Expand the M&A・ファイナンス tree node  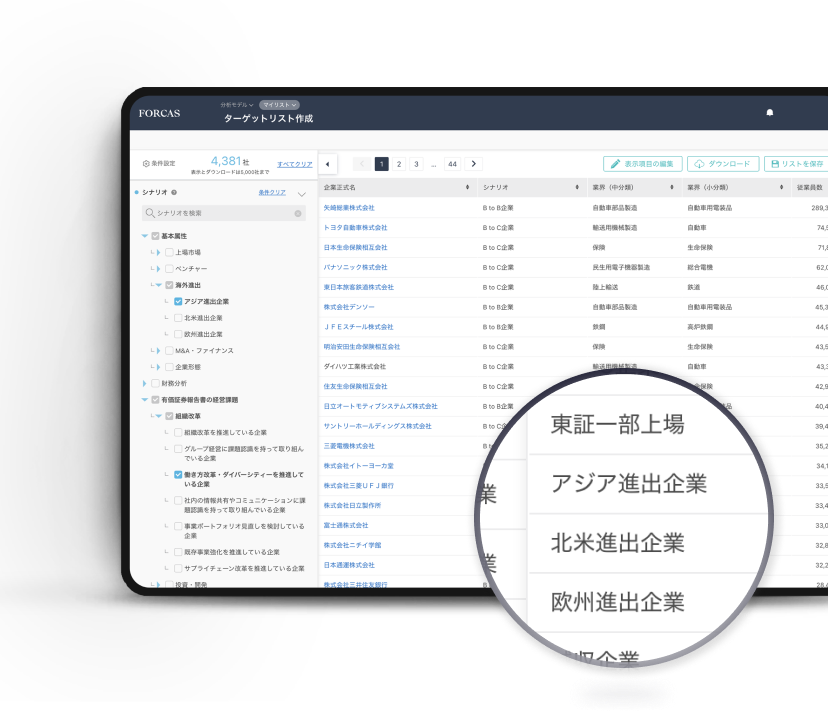tap(158, 351)
